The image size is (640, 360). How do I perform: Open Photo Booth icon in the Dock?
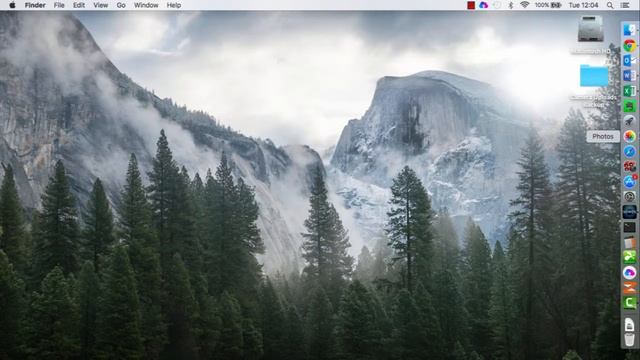point(629,167)
